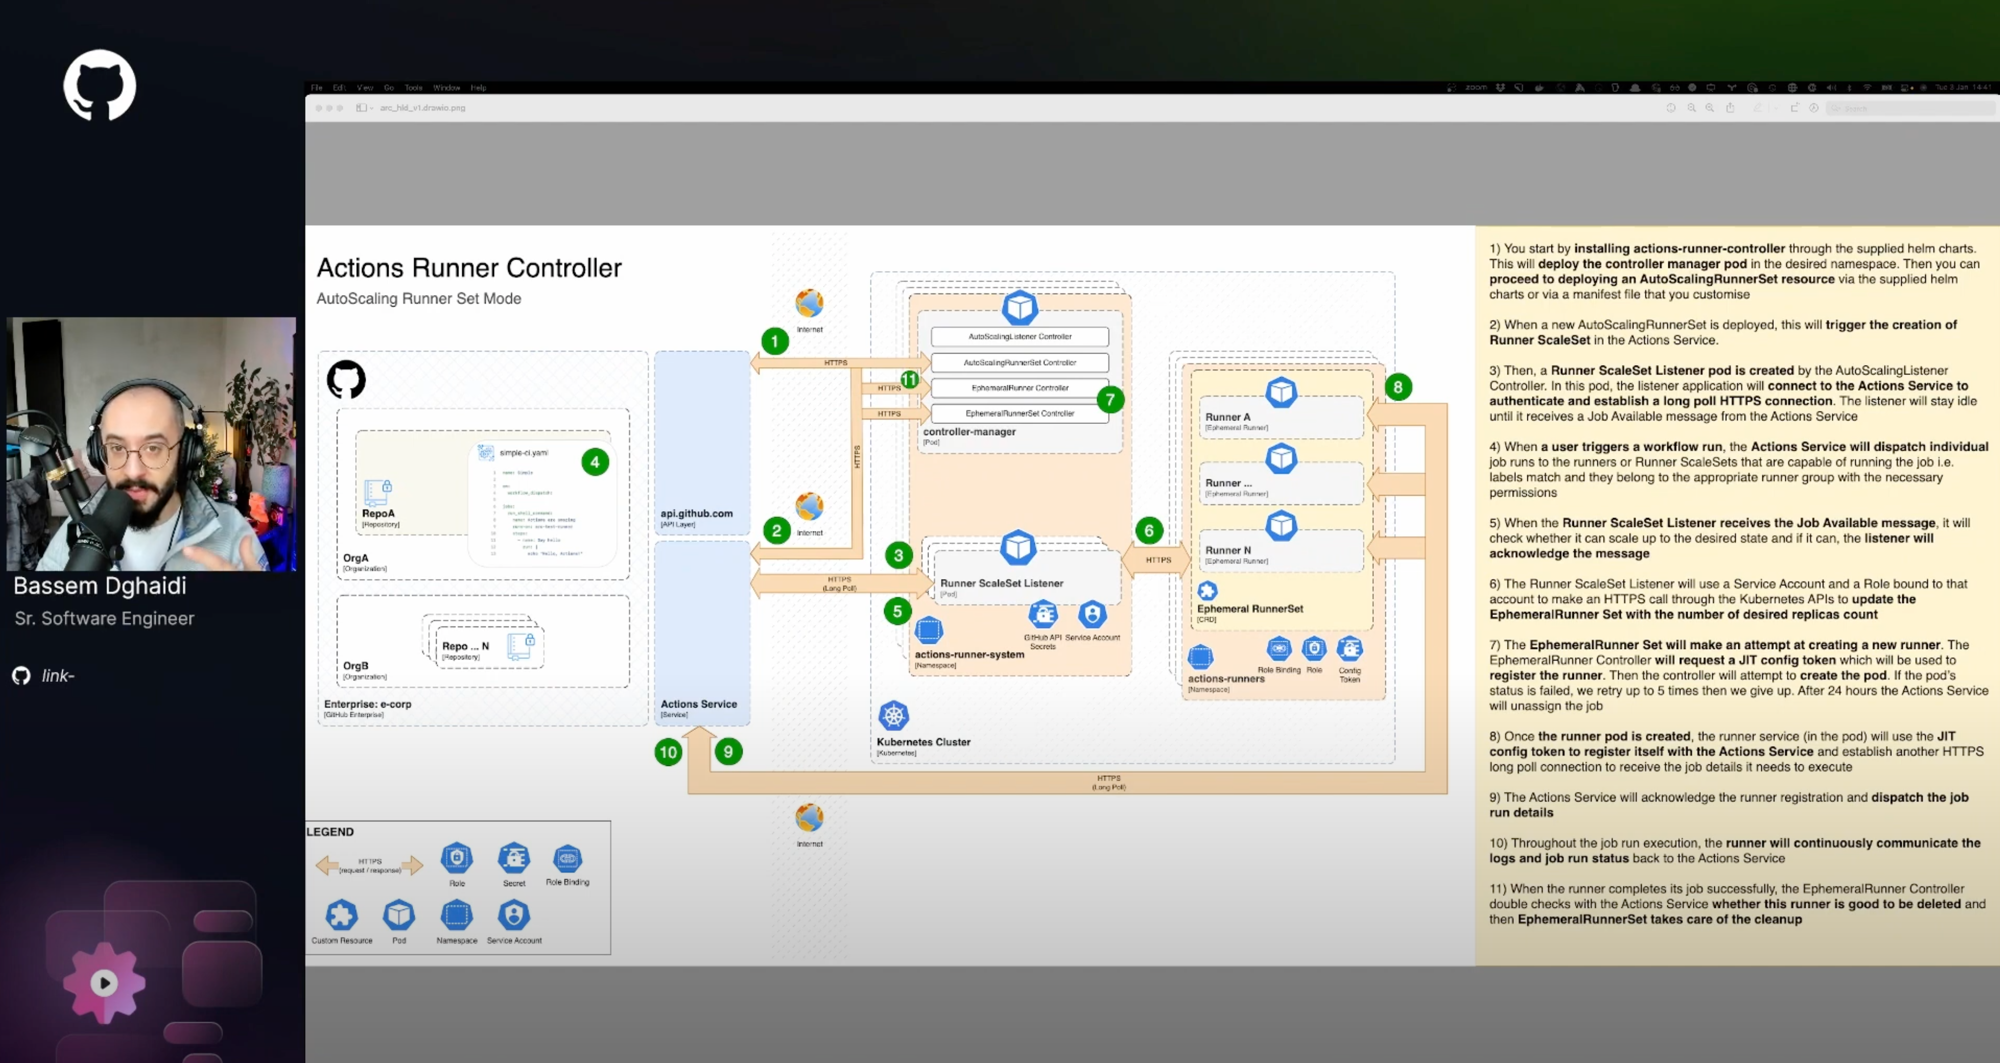Image resolution: width=2000 pixels, height=1063 pixels.
Task: Open the File menu
Action: tap(317, 88)
